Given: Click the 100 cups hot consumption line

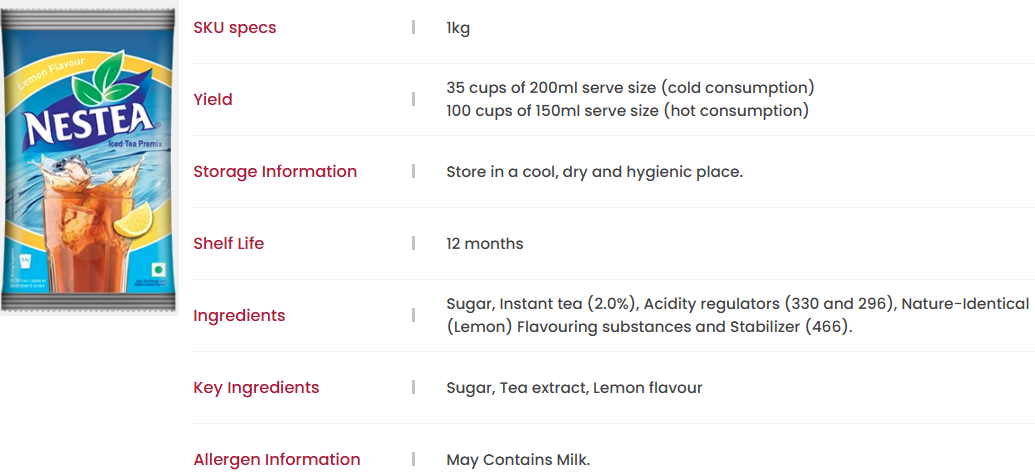Looking at the screenshot, I should [627, 111].
